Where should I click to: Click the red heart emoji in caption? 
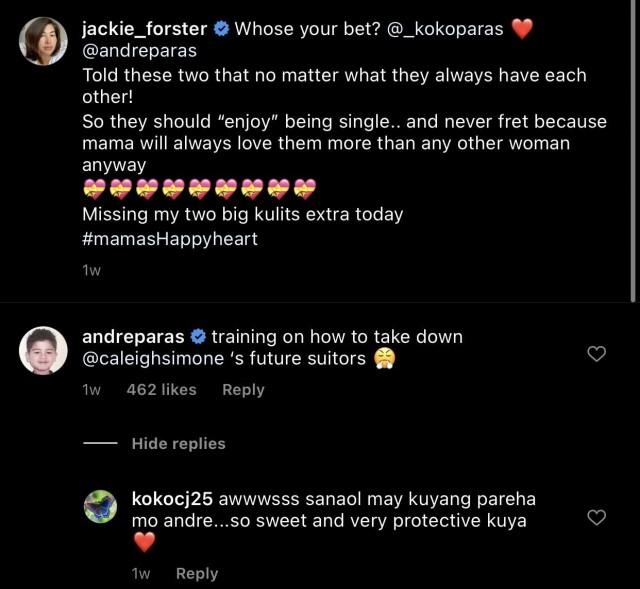(x=522, y=29)
